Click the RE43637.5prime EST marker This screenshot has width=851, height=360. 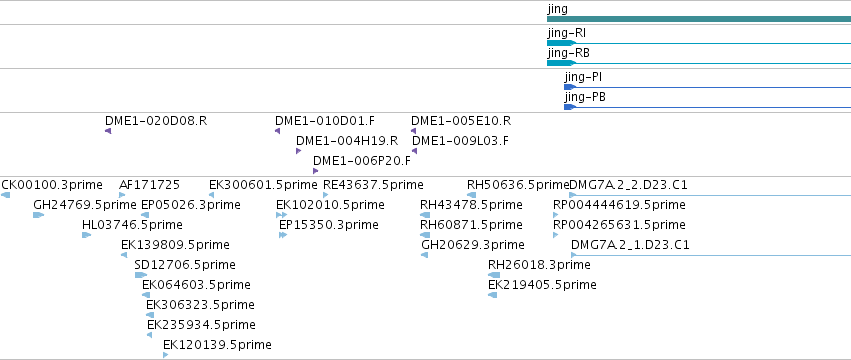326,195
